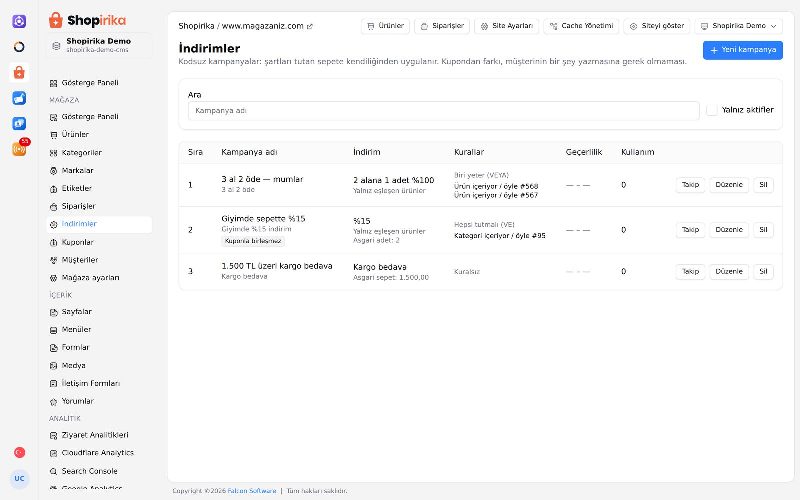Open Ürünler from the top toolbar

[x=385, y=26]
